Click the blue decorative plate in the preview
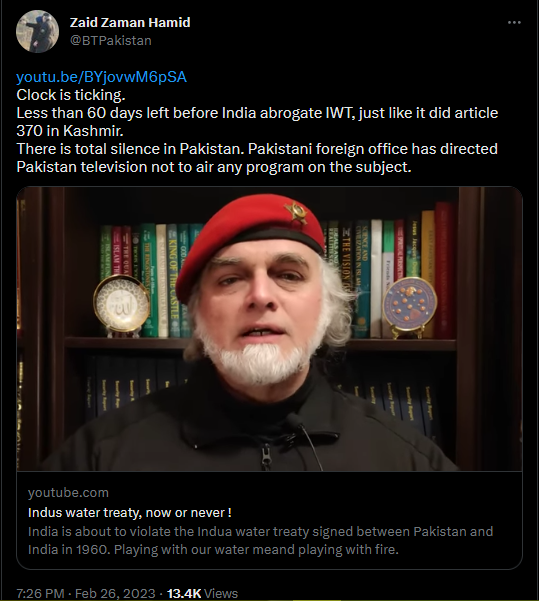This screenshot has width=539, height=601. click(x=410, y=305)
